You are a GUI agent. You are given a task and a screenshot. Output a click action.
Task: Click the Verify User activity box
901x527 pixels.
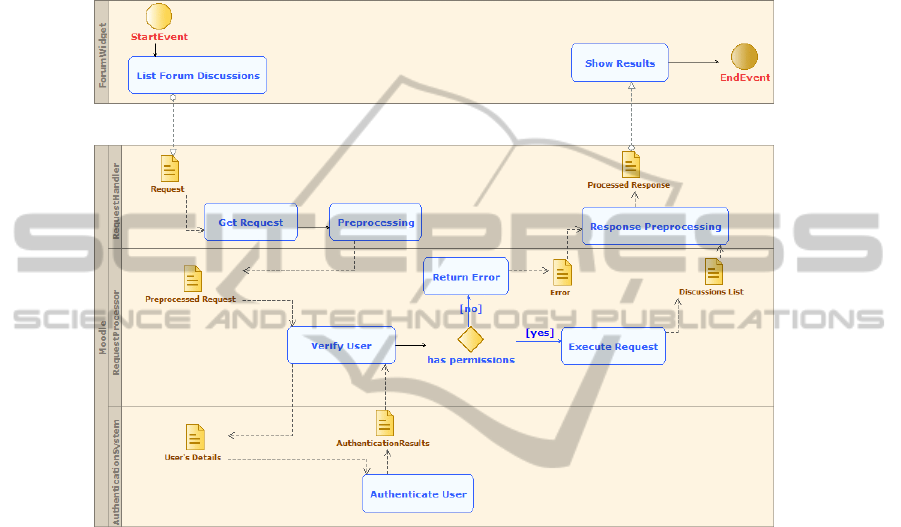[x=342, y=345]
